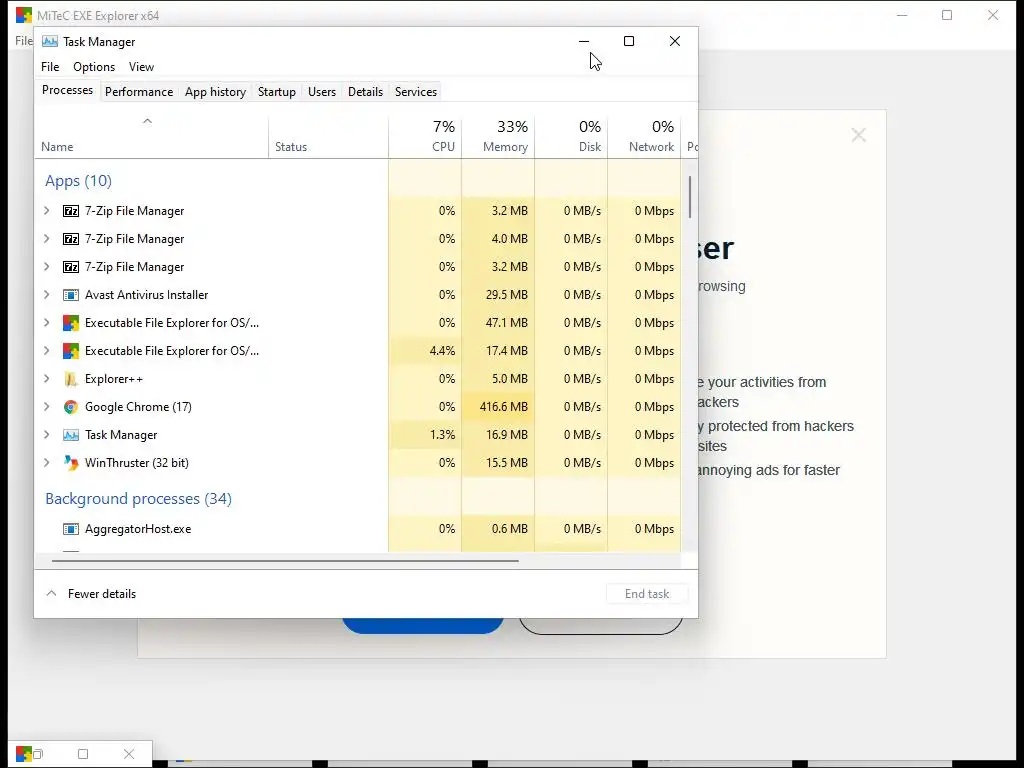Switch to the Startup tab

pyautogui.click(x=277, y=92)
